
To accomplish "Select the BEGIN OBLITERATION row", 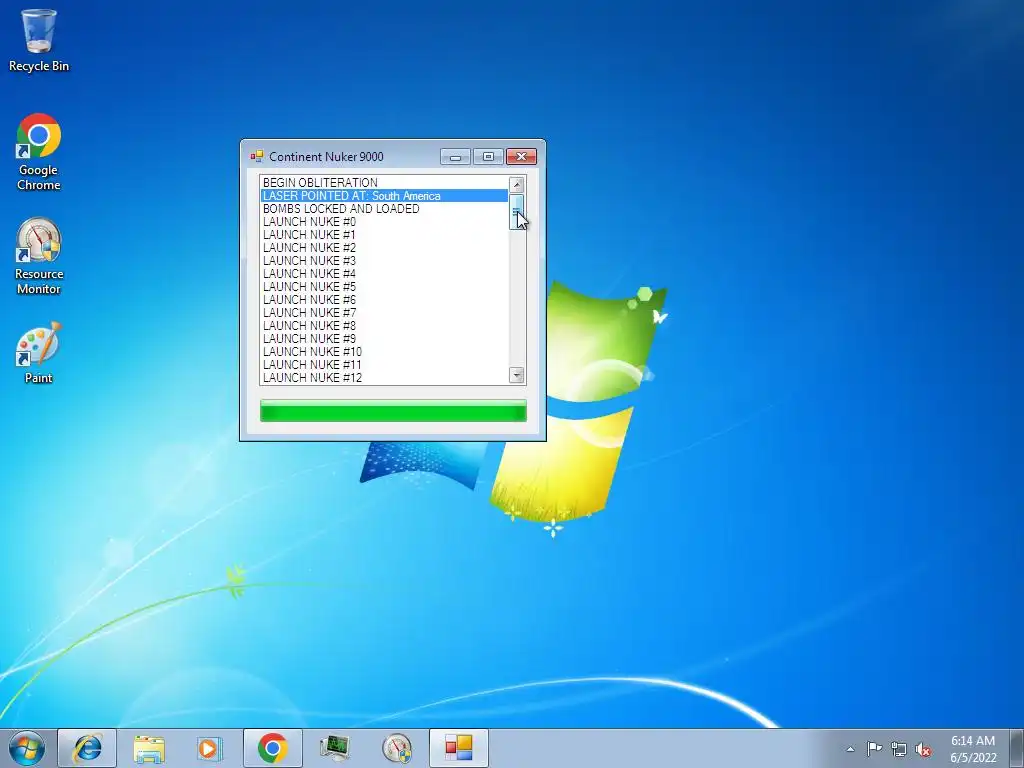I will [384, 183].
